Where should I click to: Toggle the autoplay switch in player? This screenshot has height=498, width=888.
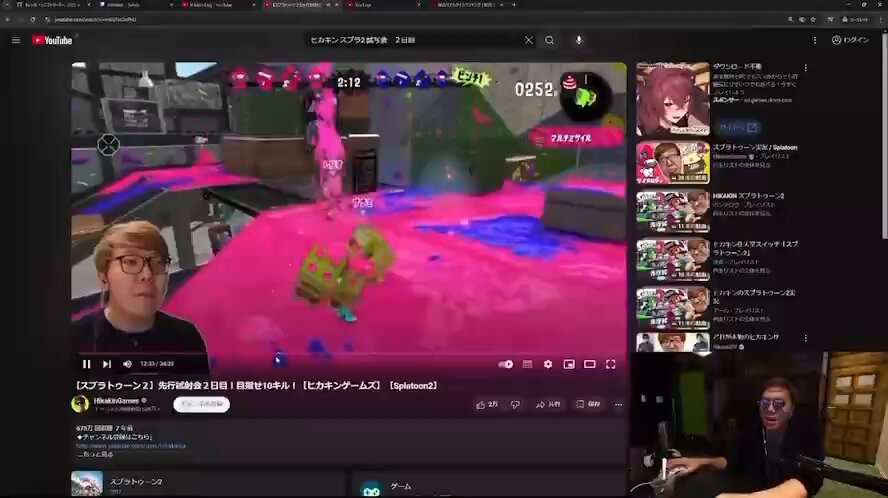(x=506, y=364)
